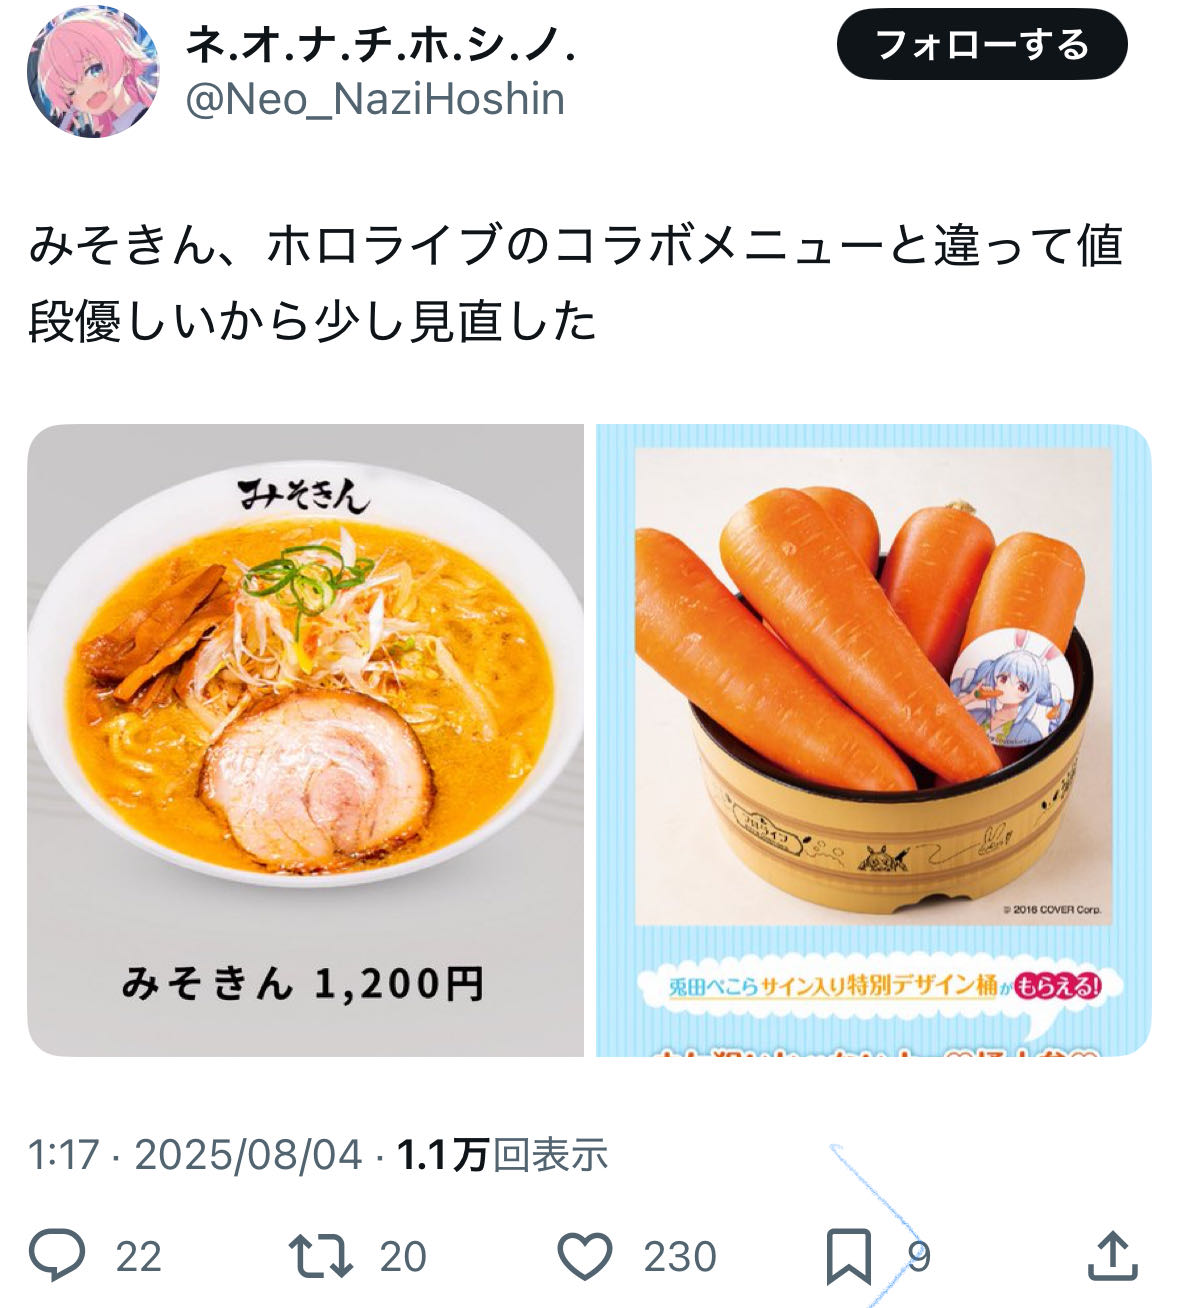
Task: Click the 2025/08/04 date link
Action: (248, 1155)
